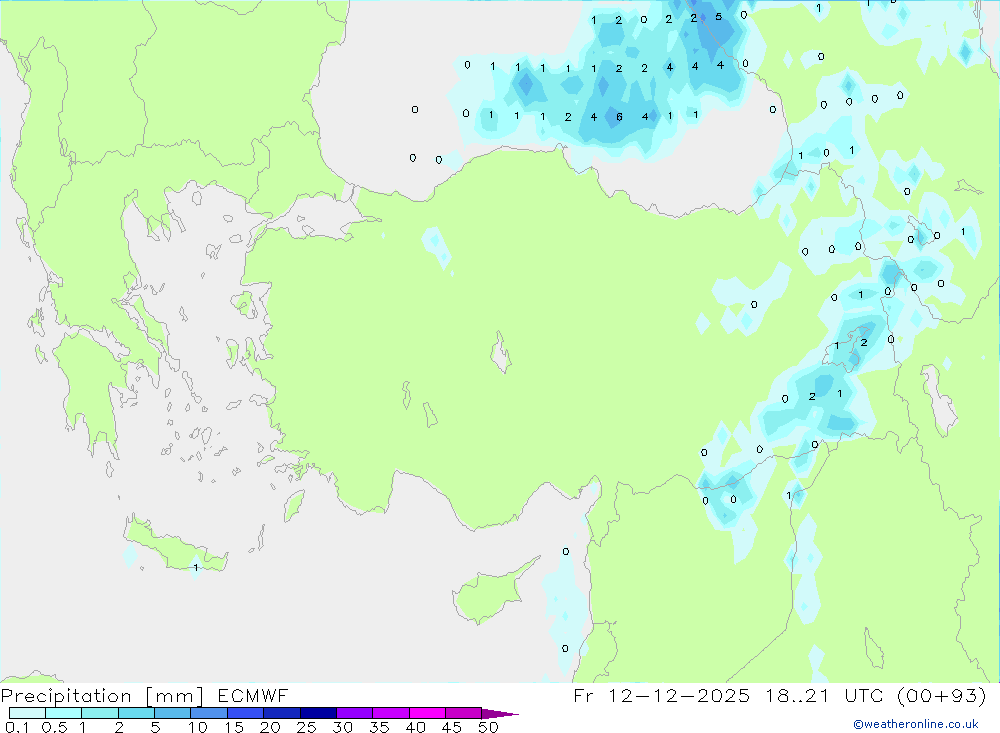Select the 35–40 mm legend color swatch
The image size is (1000, 733).
coord(391,713)
